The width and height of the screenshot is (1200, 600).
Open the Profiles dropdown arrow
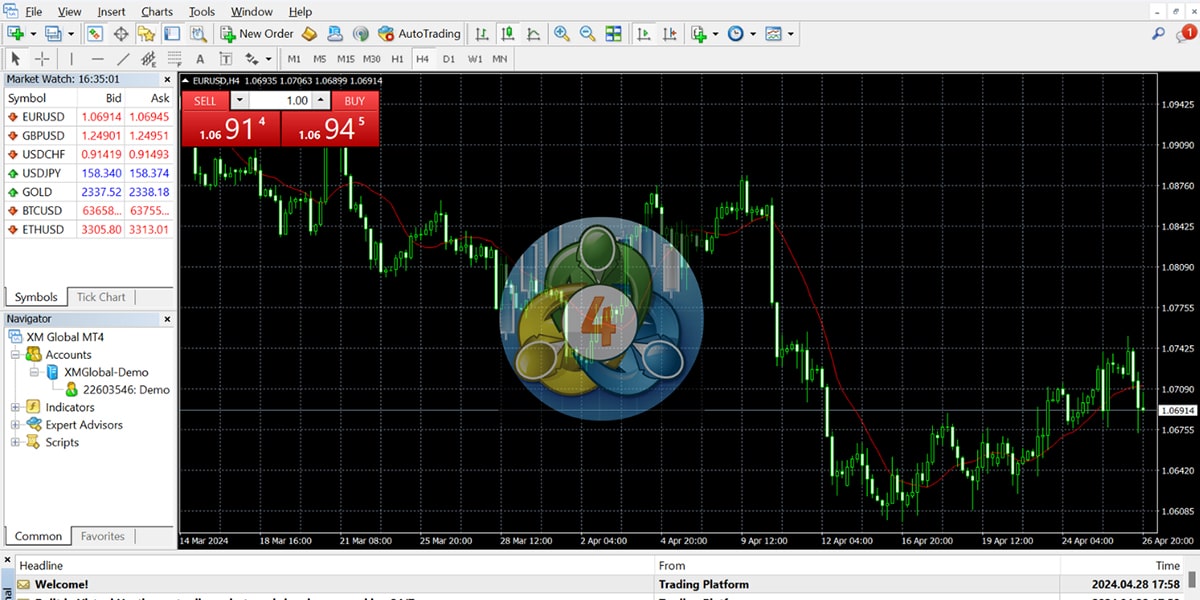click(69, 33)
